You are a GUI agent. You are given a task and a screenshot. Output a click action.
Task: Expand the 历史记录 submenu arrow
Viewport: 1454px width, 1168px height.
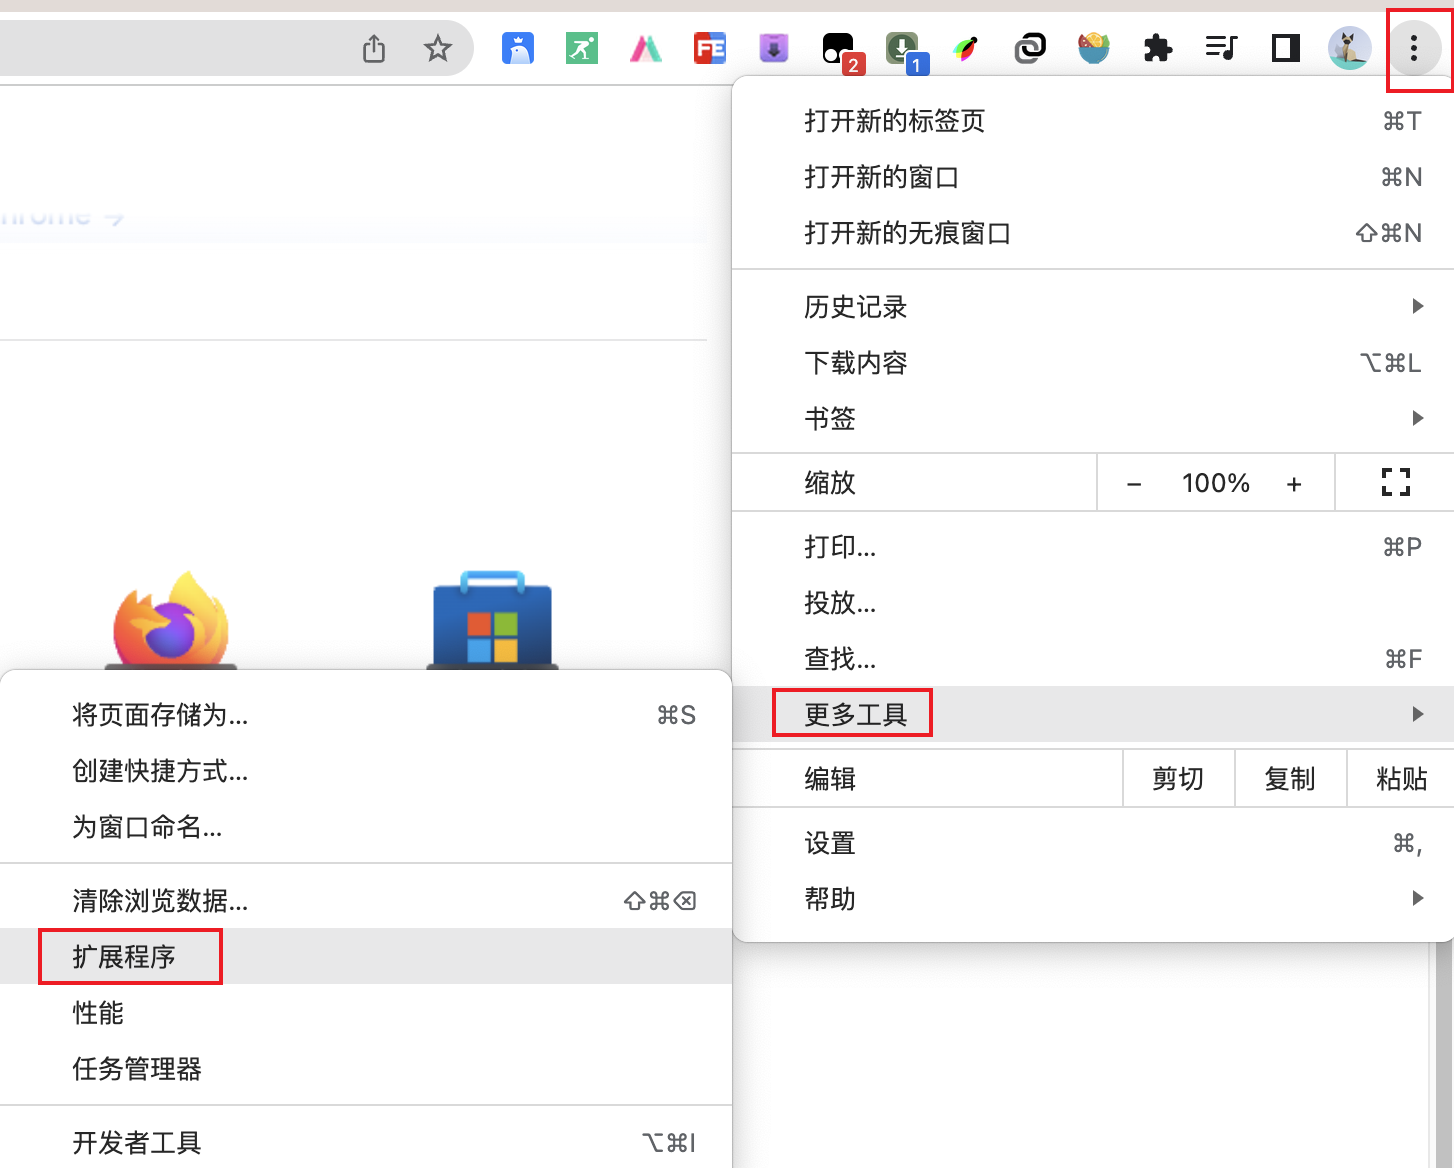coord(1418,306)
